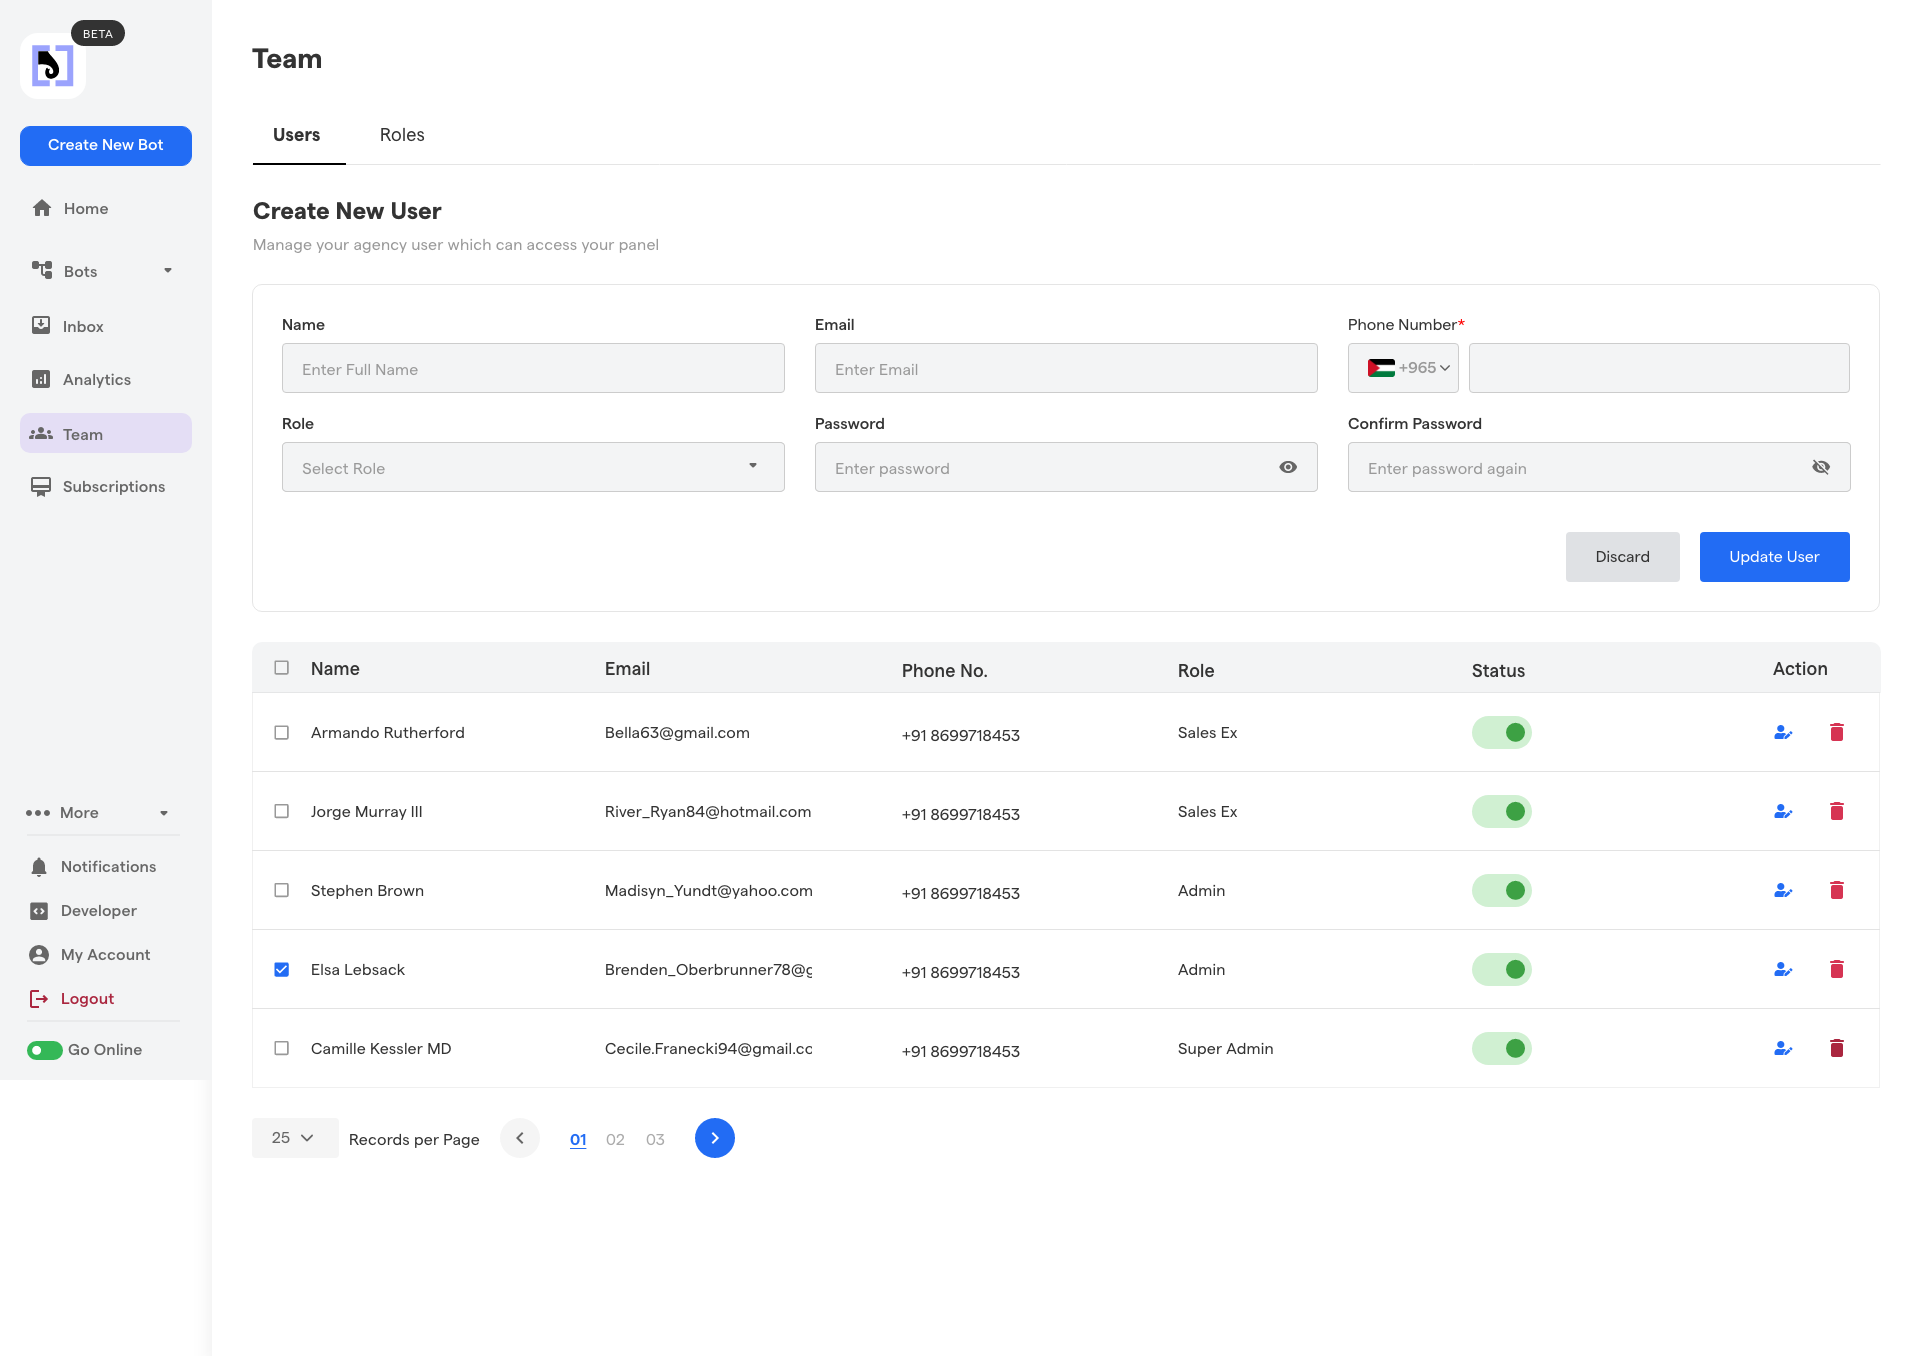Delete Camille Kessler MD row
The width and height of the screenshot is (1920, 1356).
(1837, 1049)
